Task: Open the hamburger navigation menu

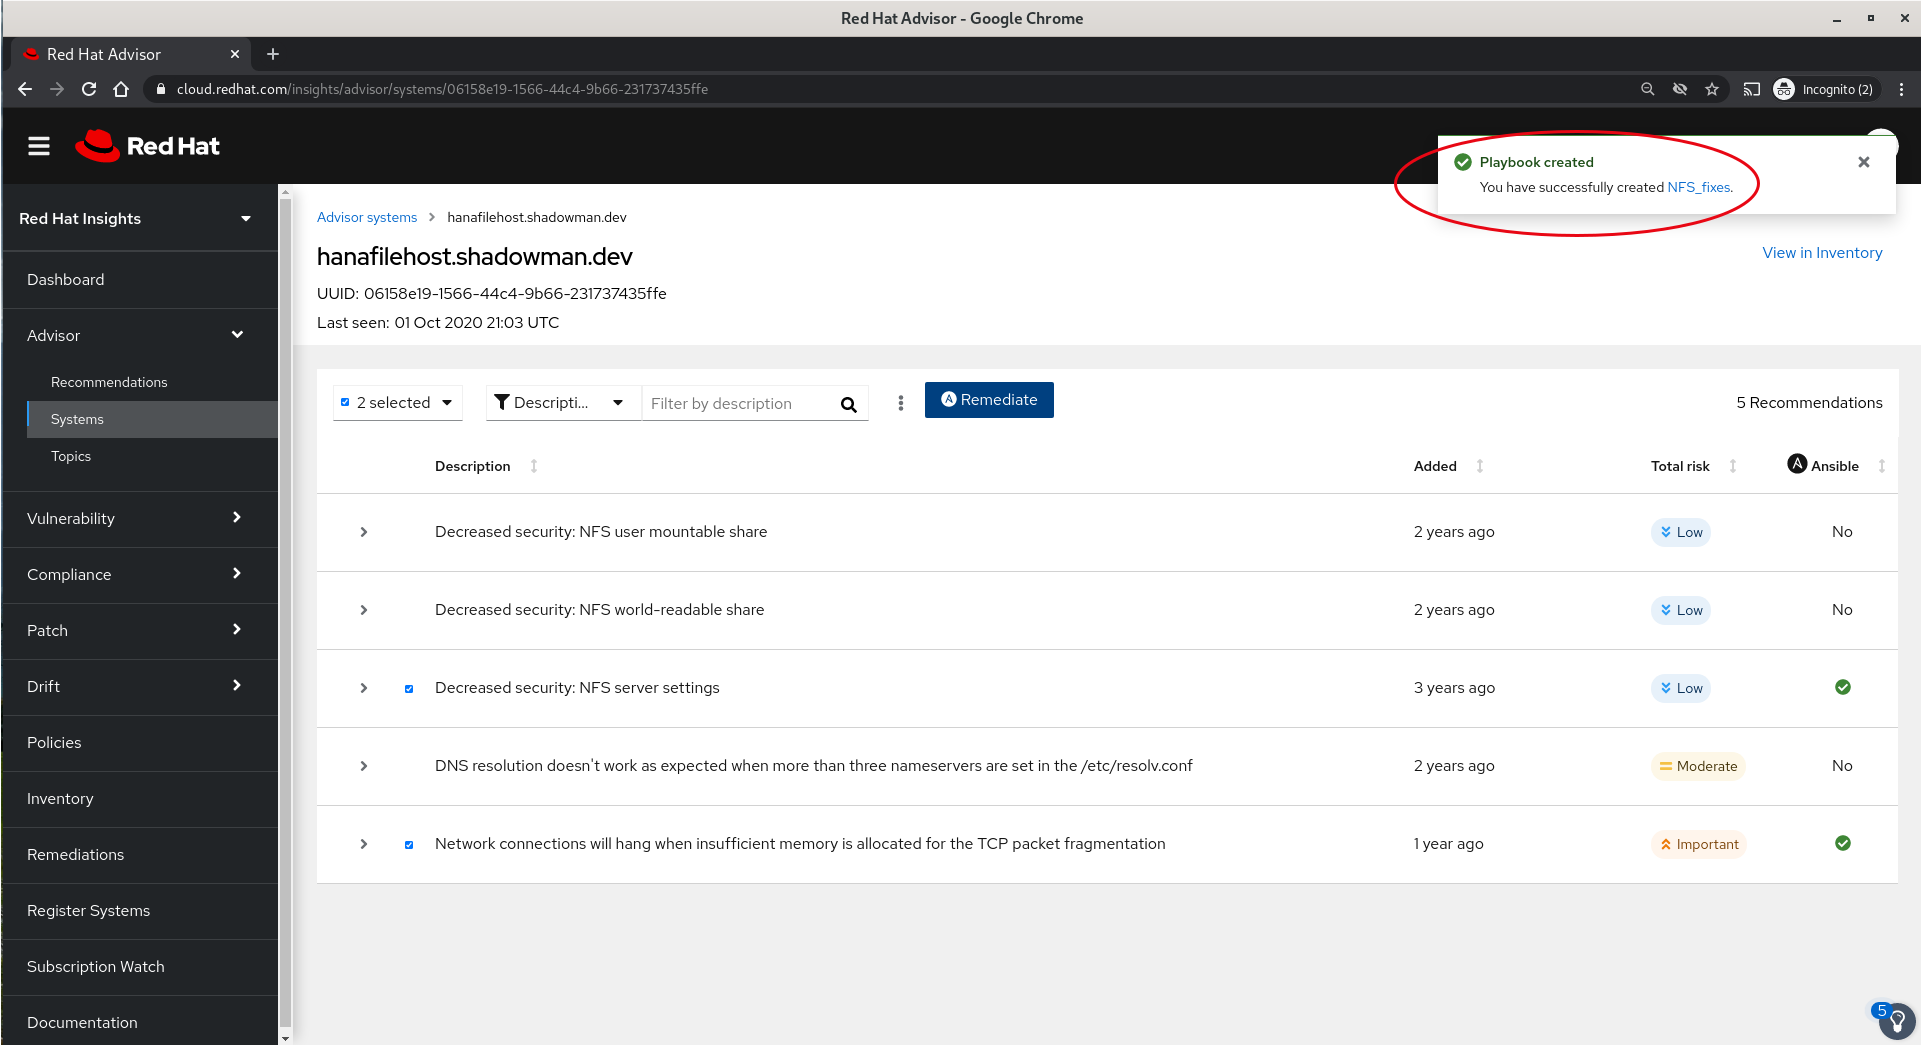Action: click(x=39, y=146)
